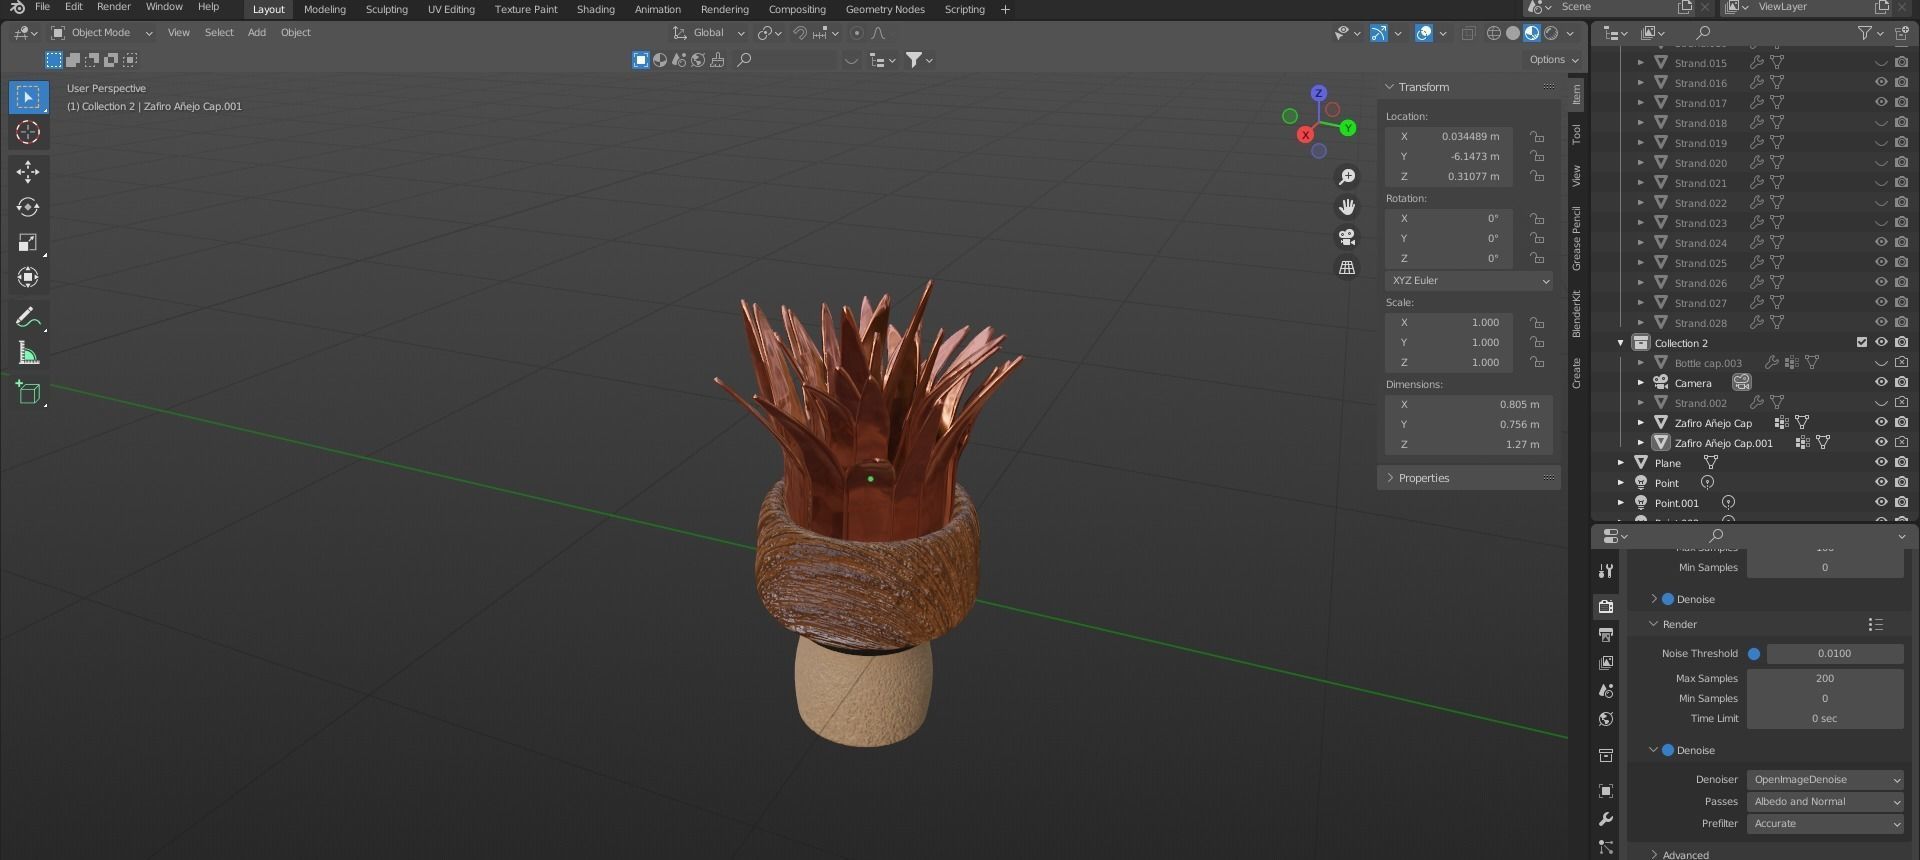Disable Strand.028 in renders
The image size is (1920, 860).
click(1901, 323)
